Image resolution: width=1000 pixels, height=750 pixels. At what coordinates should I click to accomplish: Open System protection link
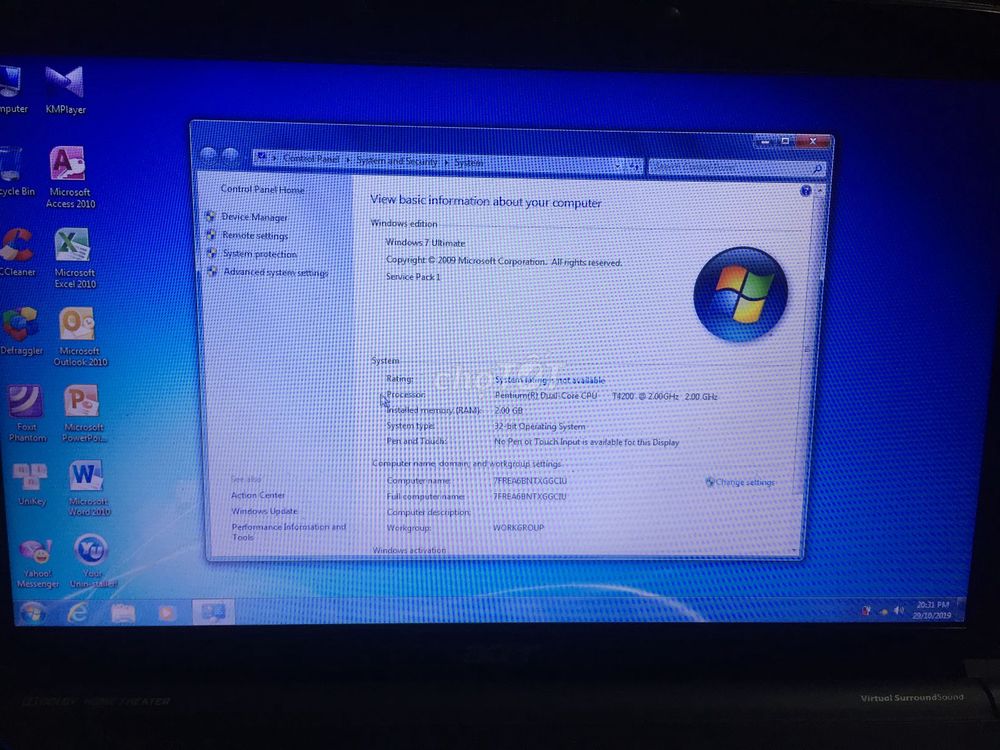point(260,254)
